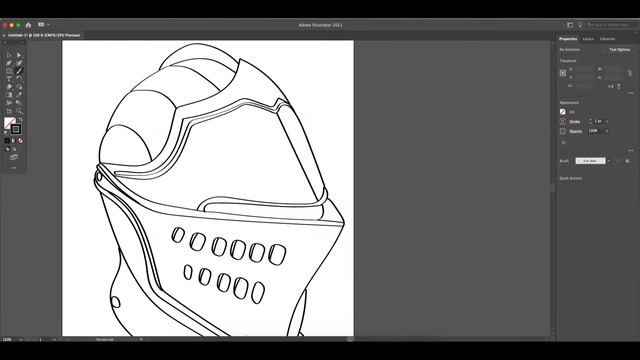Open Change Screen Mode button
Image resolution: width=640 pixels, height=360 pixels.
pos(14,157)
